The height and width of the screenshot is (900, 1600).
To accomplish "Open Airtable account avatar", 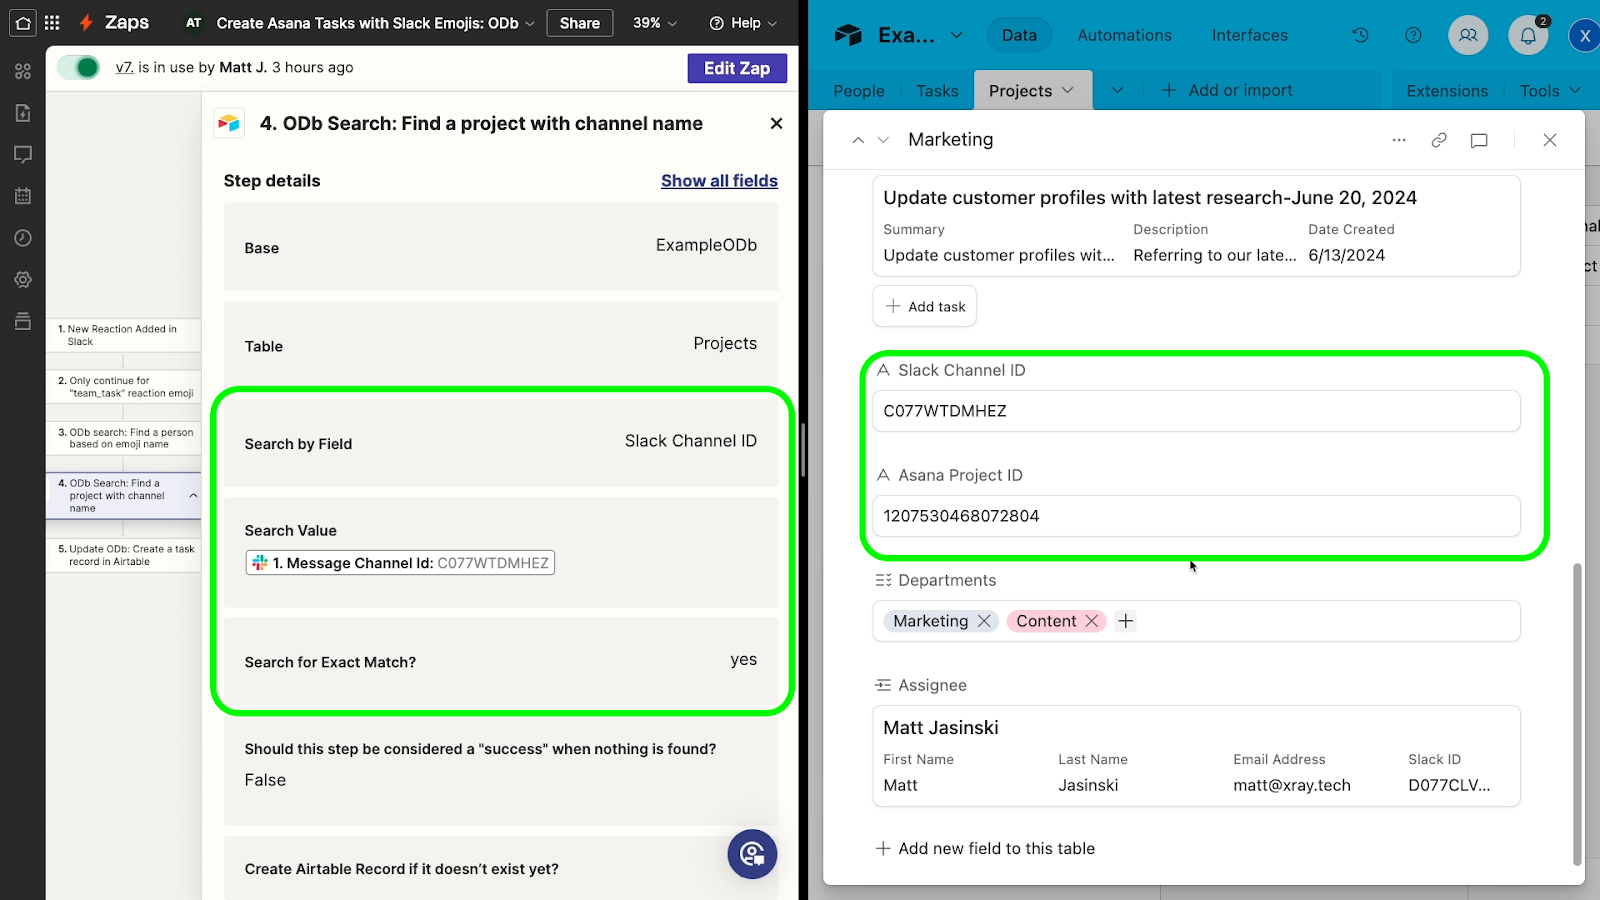I will [1584, 36].
